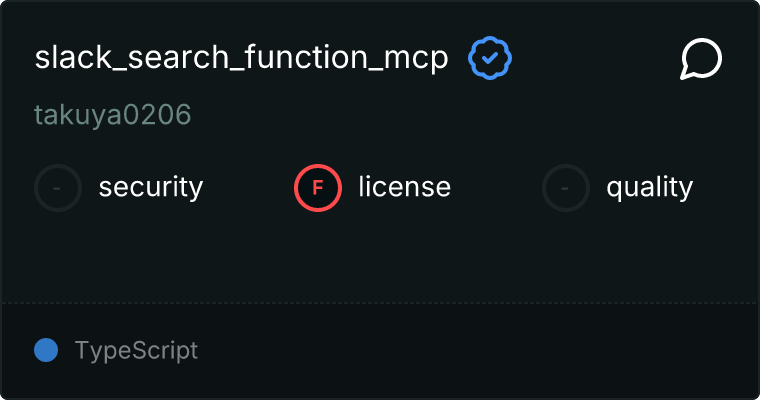This screenshot has height=400, width=760.
Task: Select the license rating label
Action: pyautogui.click(x=404, y=187)
